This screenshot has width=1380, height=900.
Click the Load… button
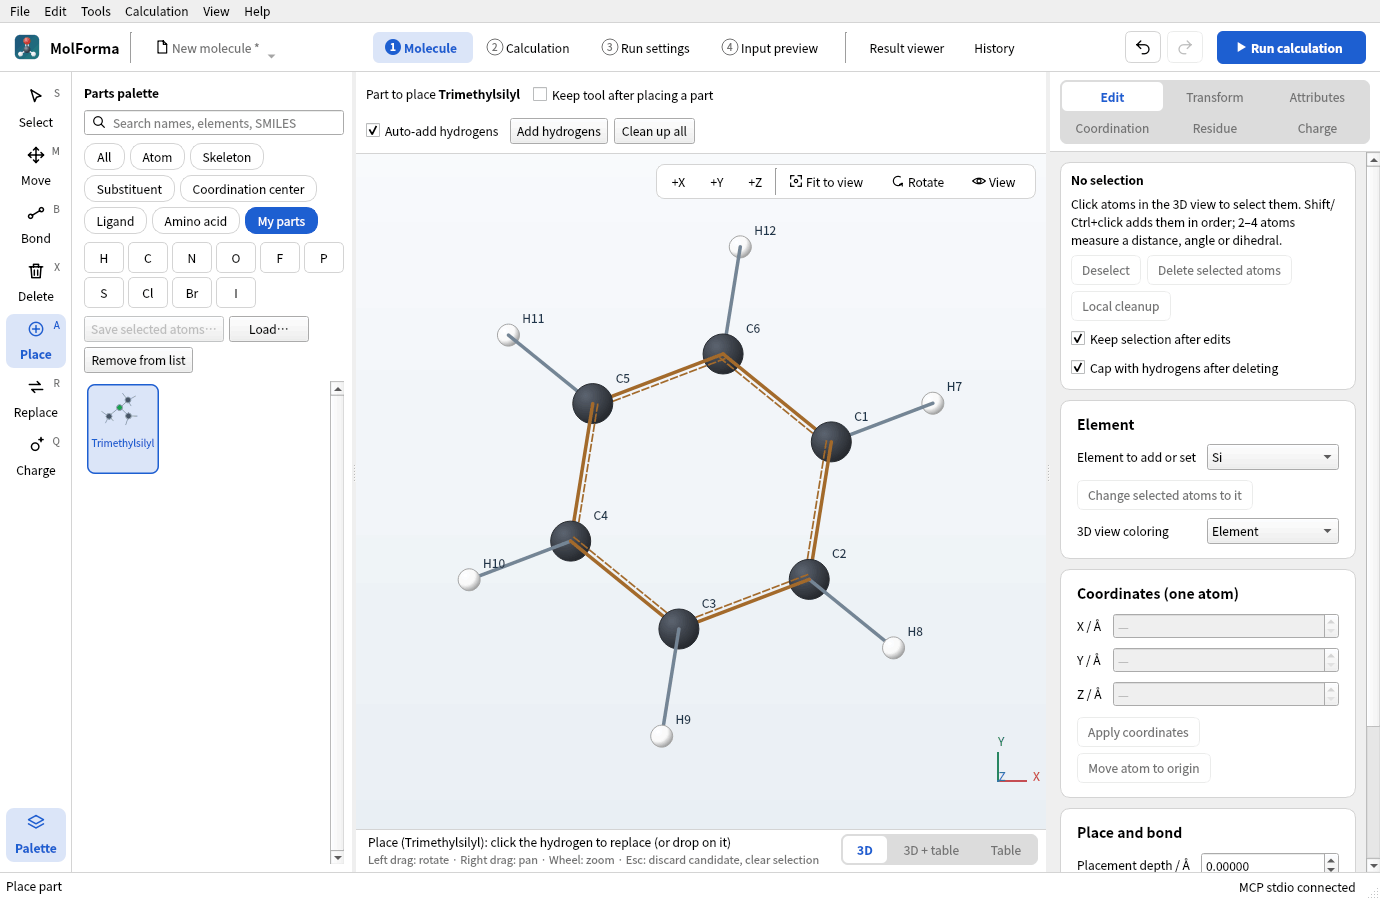(x=269, y=329)
